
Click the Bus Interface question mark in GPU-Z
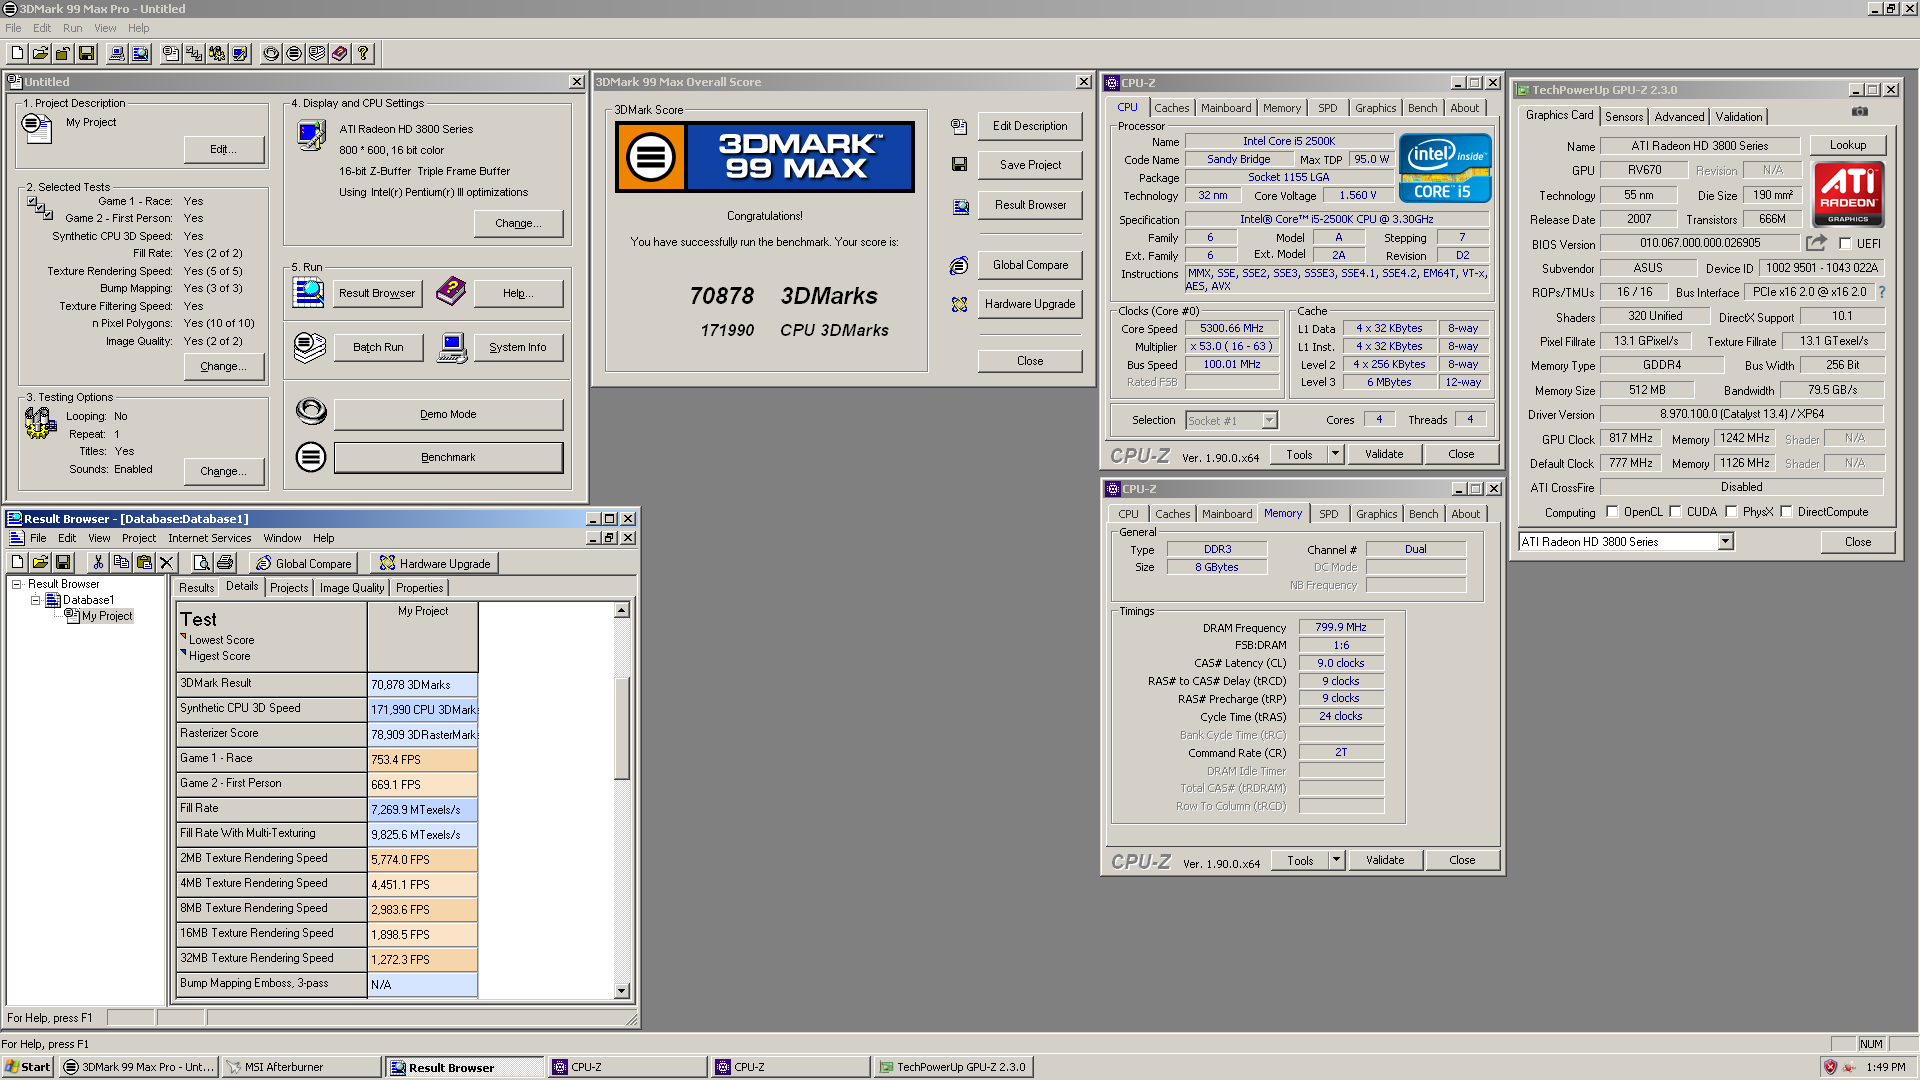pyautogui.click(x=1881, y=292)
